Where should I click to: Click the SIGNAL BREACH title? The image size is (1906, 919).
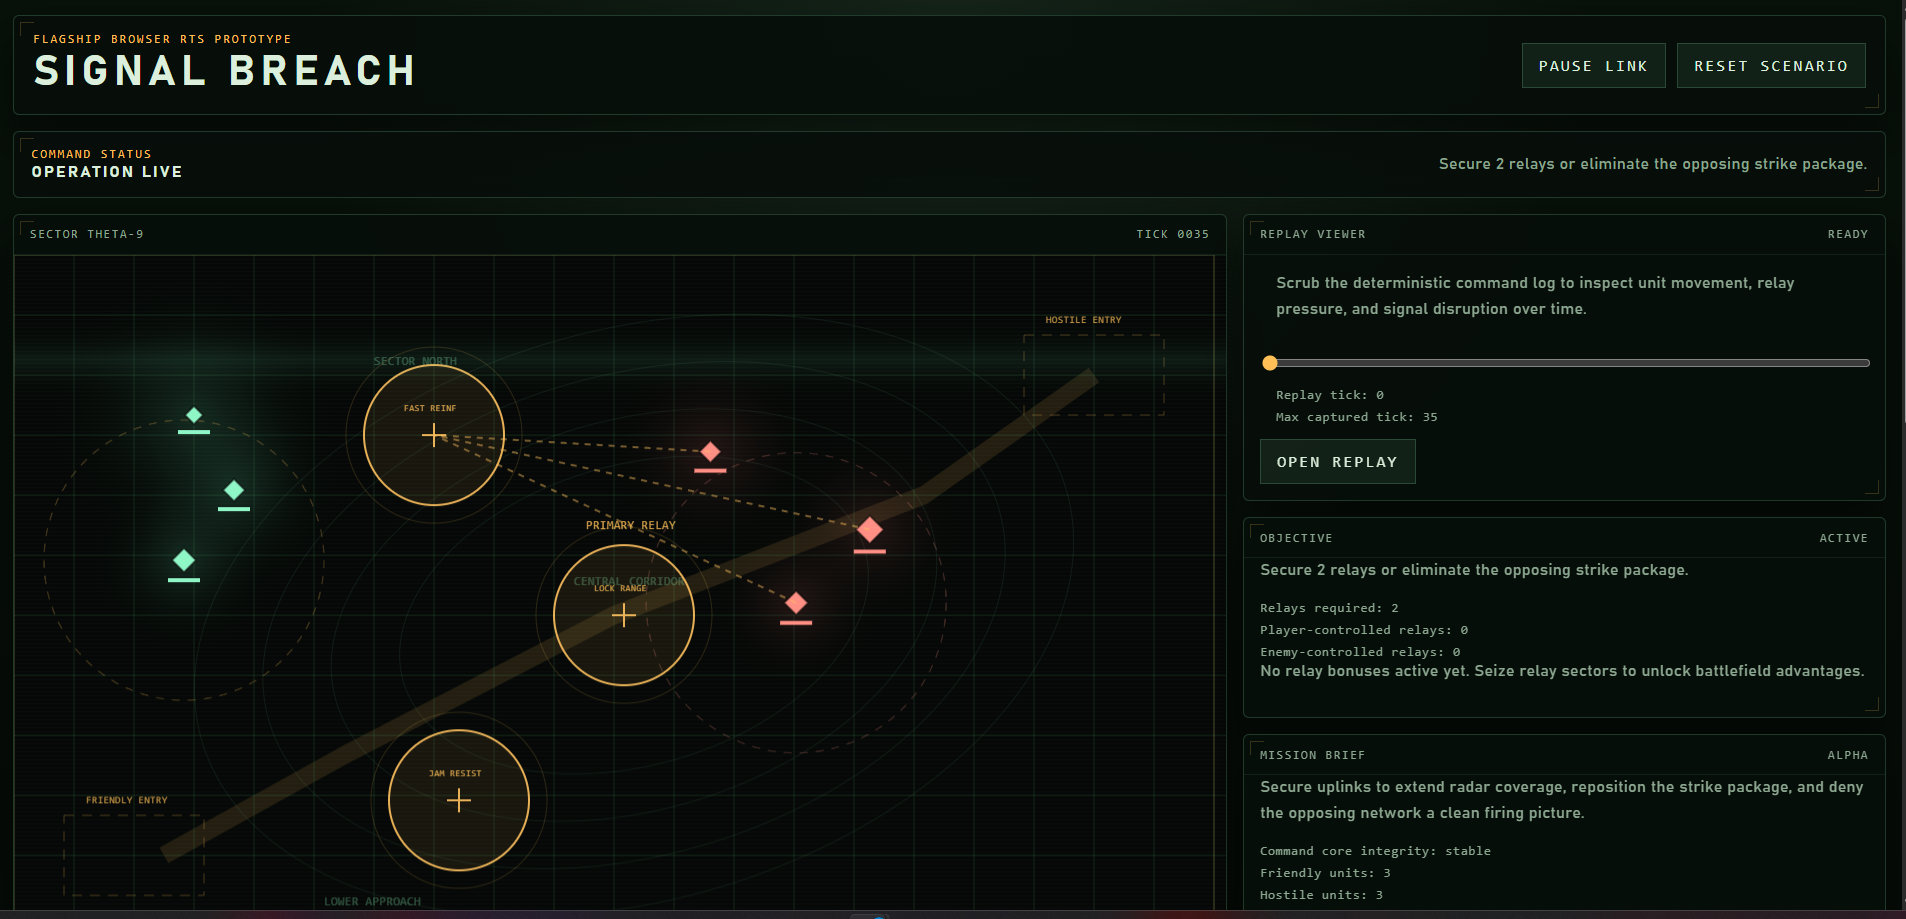point(225,71)
